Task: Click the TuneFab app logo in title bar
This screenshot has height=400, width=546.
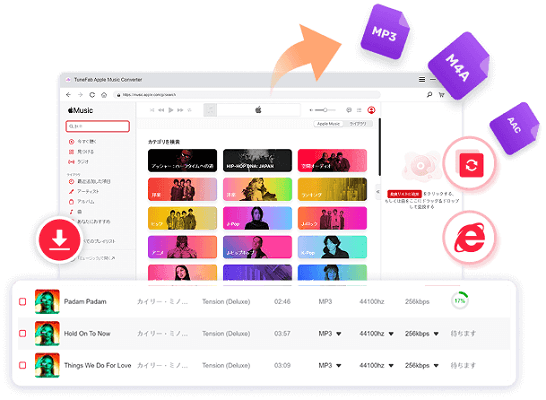Action: tap(68, 80)
